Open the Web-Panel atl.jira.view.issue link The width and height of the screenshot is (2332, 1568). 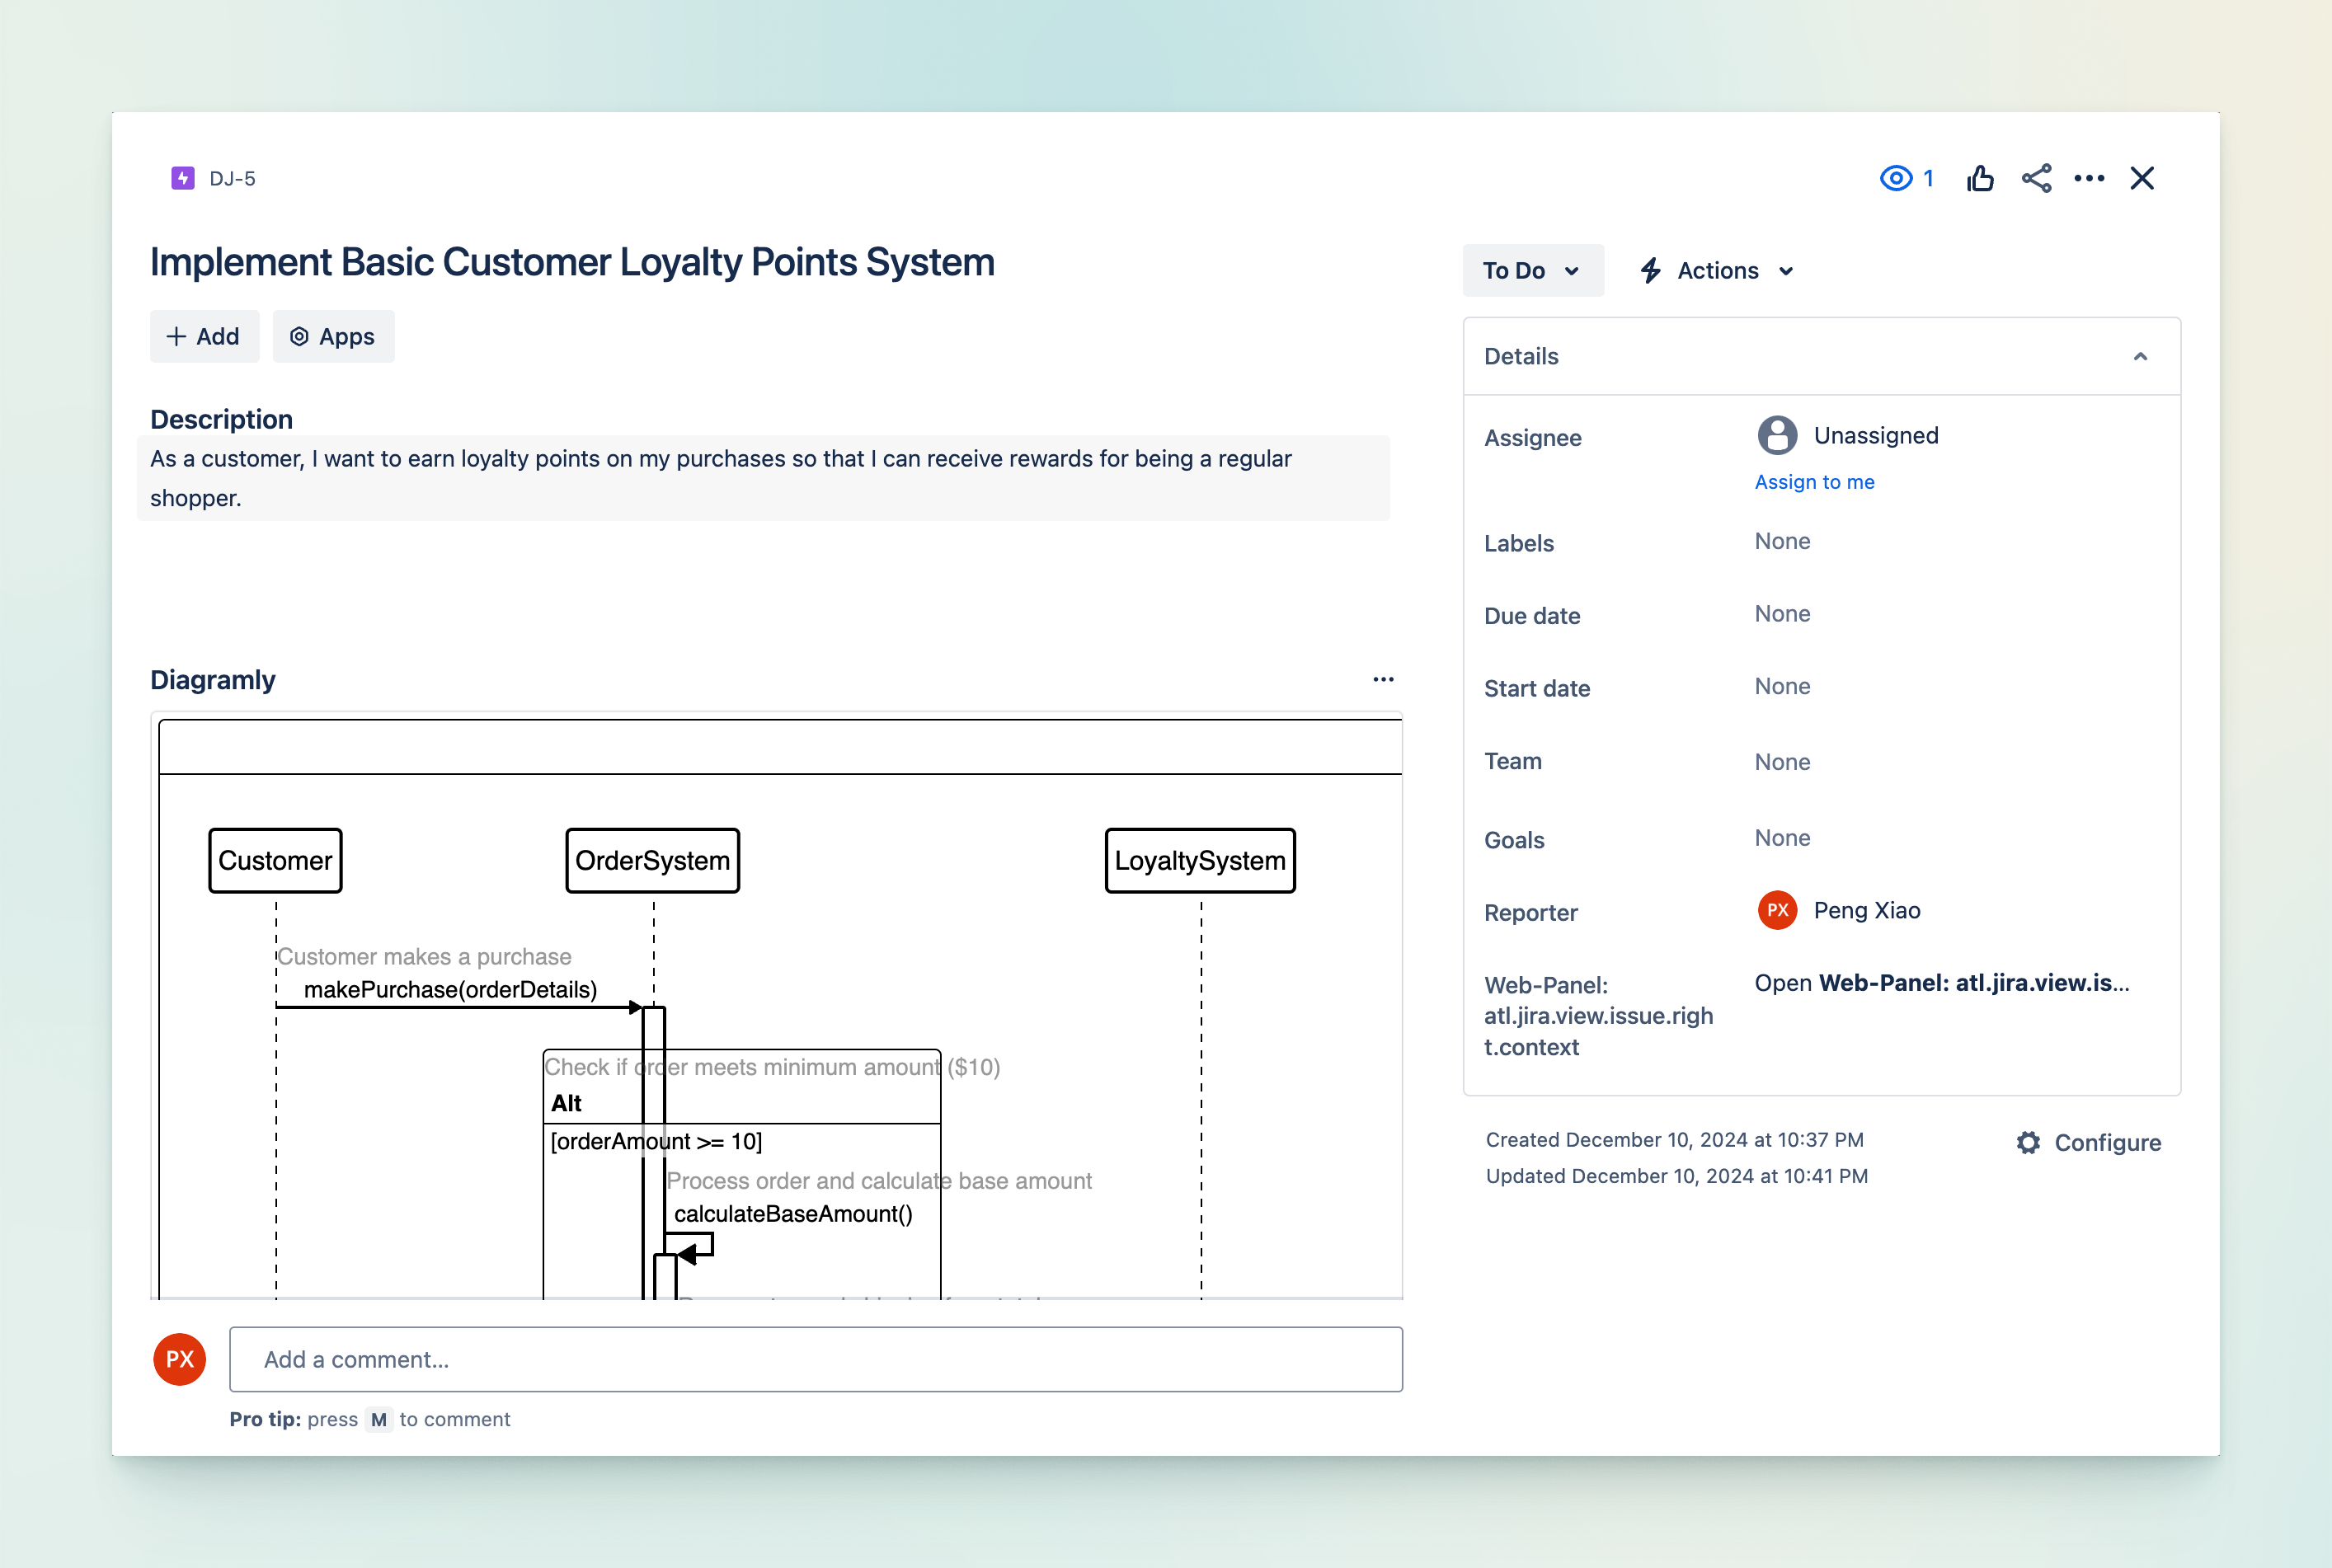pos(1942,984)
